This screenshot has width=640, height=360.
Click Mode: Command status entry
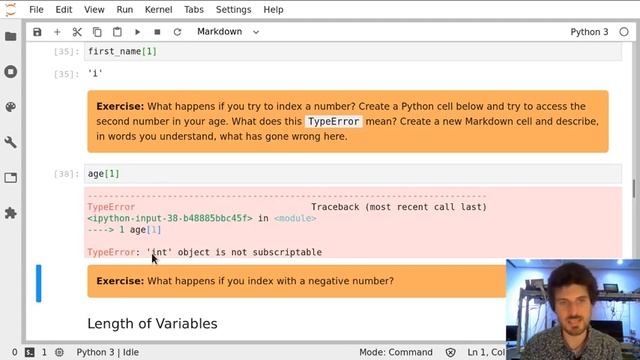[396, 352]
